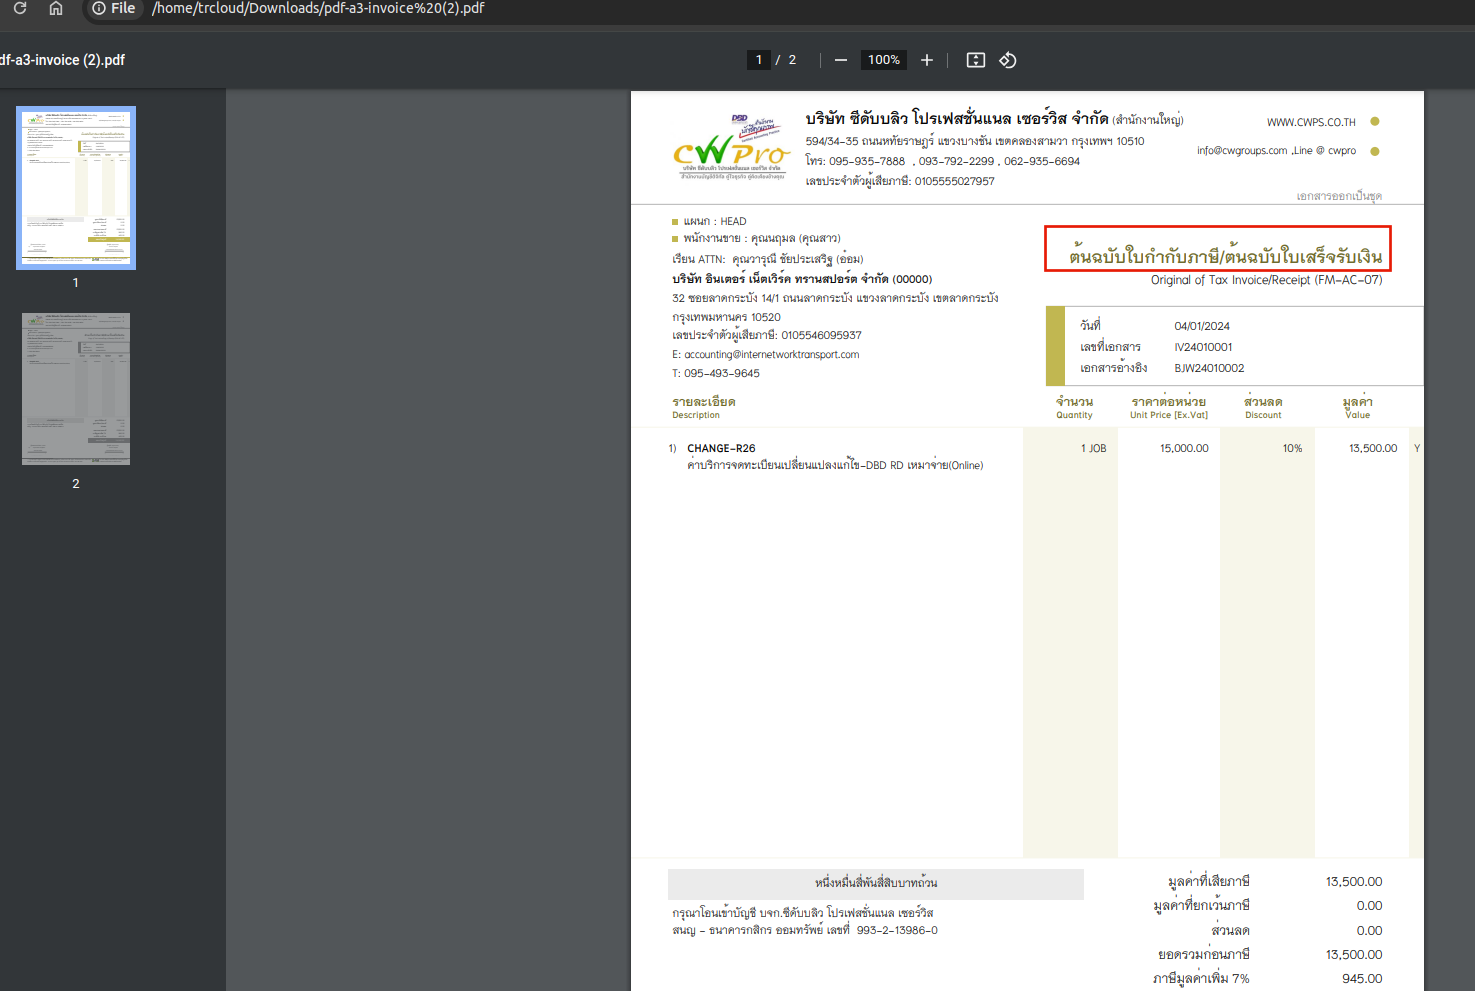Go to browser home page icon
This screenshot has width=1475, height=991.
tap(56, 8)
